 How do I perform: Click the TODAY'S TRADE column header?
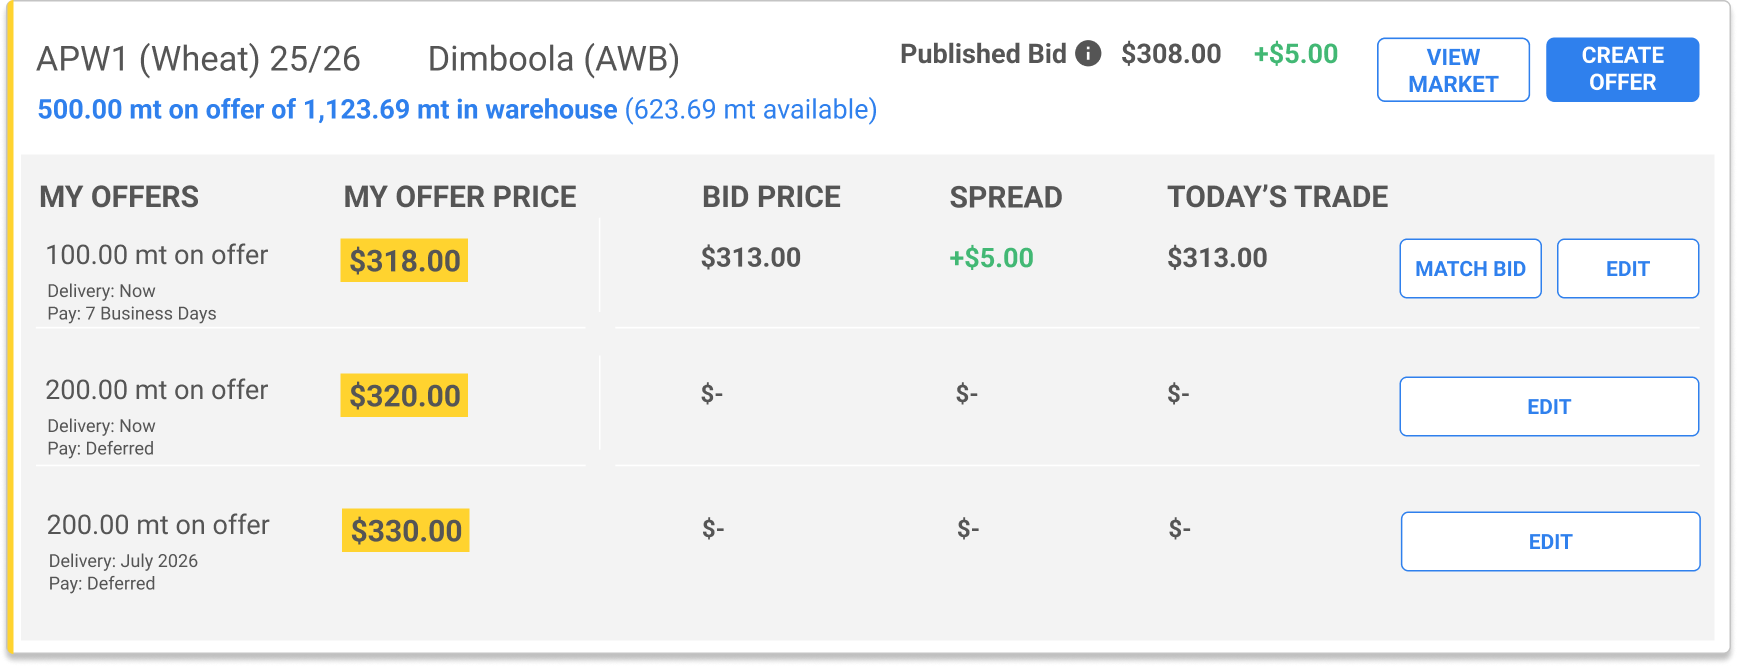click(x=1277, y=197)
